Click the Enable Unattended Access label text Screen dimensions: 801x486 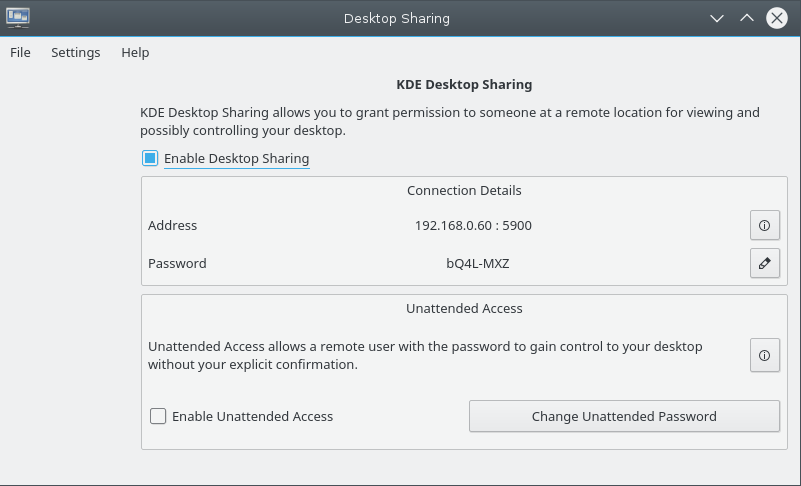pos(252,416)
